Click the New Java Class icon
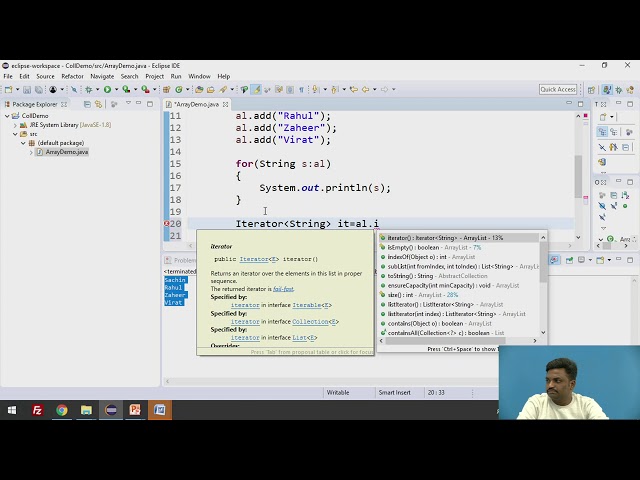 pyautogui.click(x=179, y=89)
